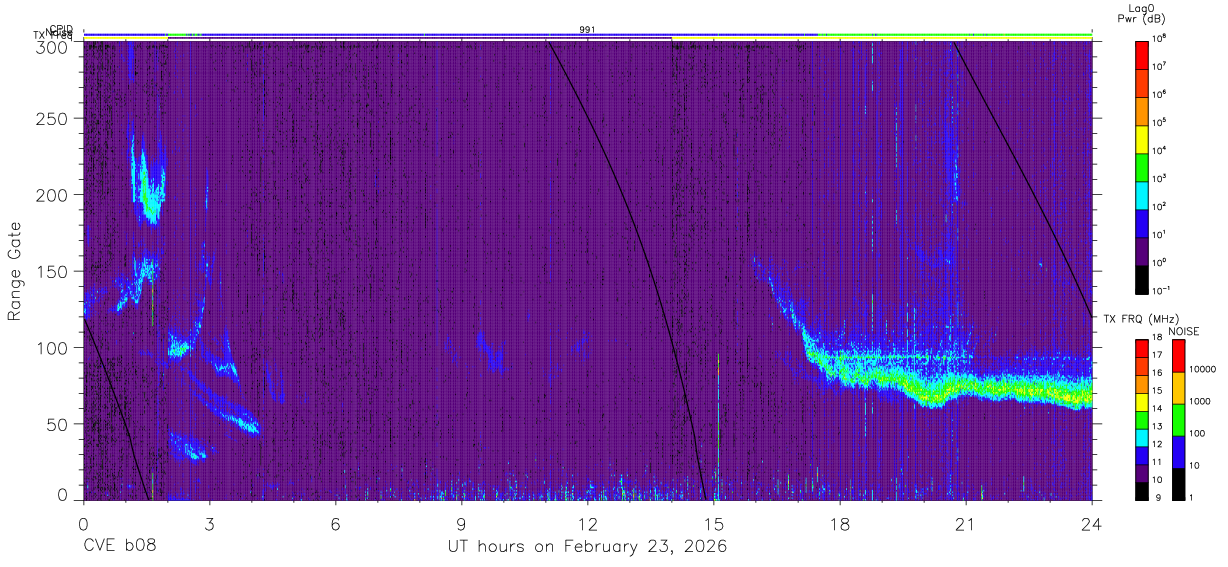Viewport: 1228px width, 567px height.
Task: Click the y-axis tick label '150'
Action: coord(55,271)
